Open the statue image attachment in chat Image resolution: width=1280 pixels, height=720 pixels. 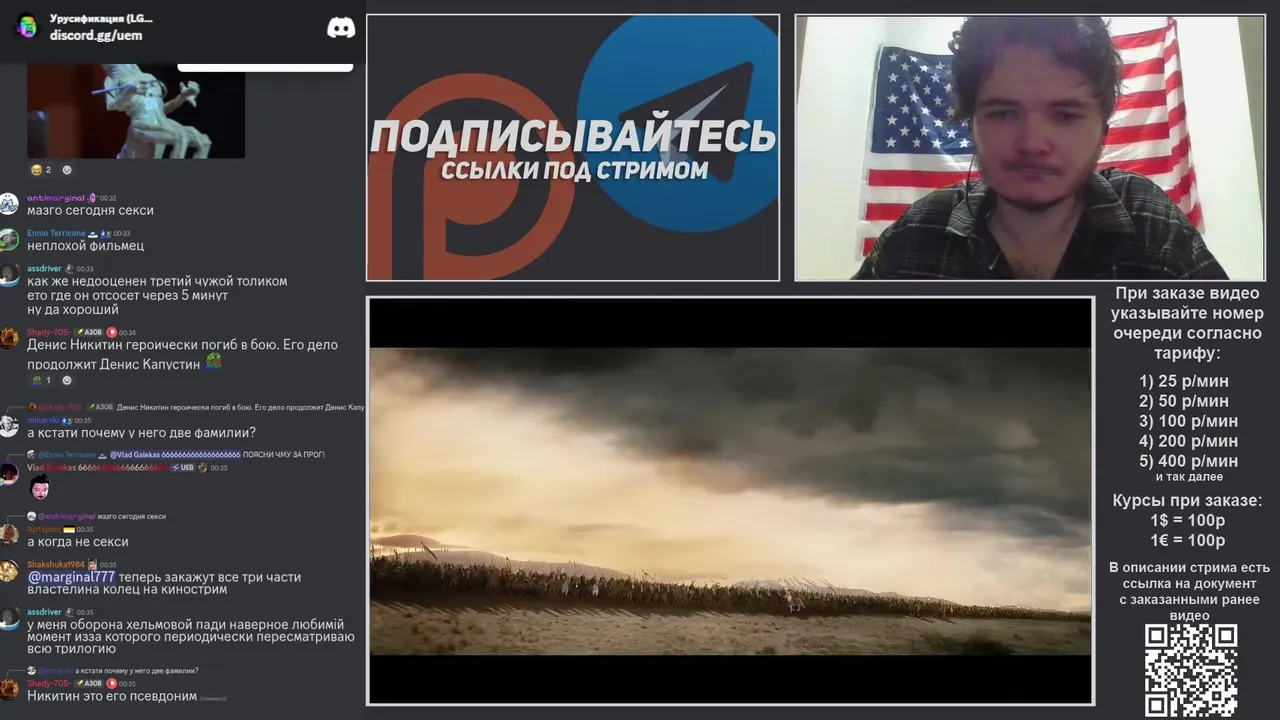coord(136,111)
